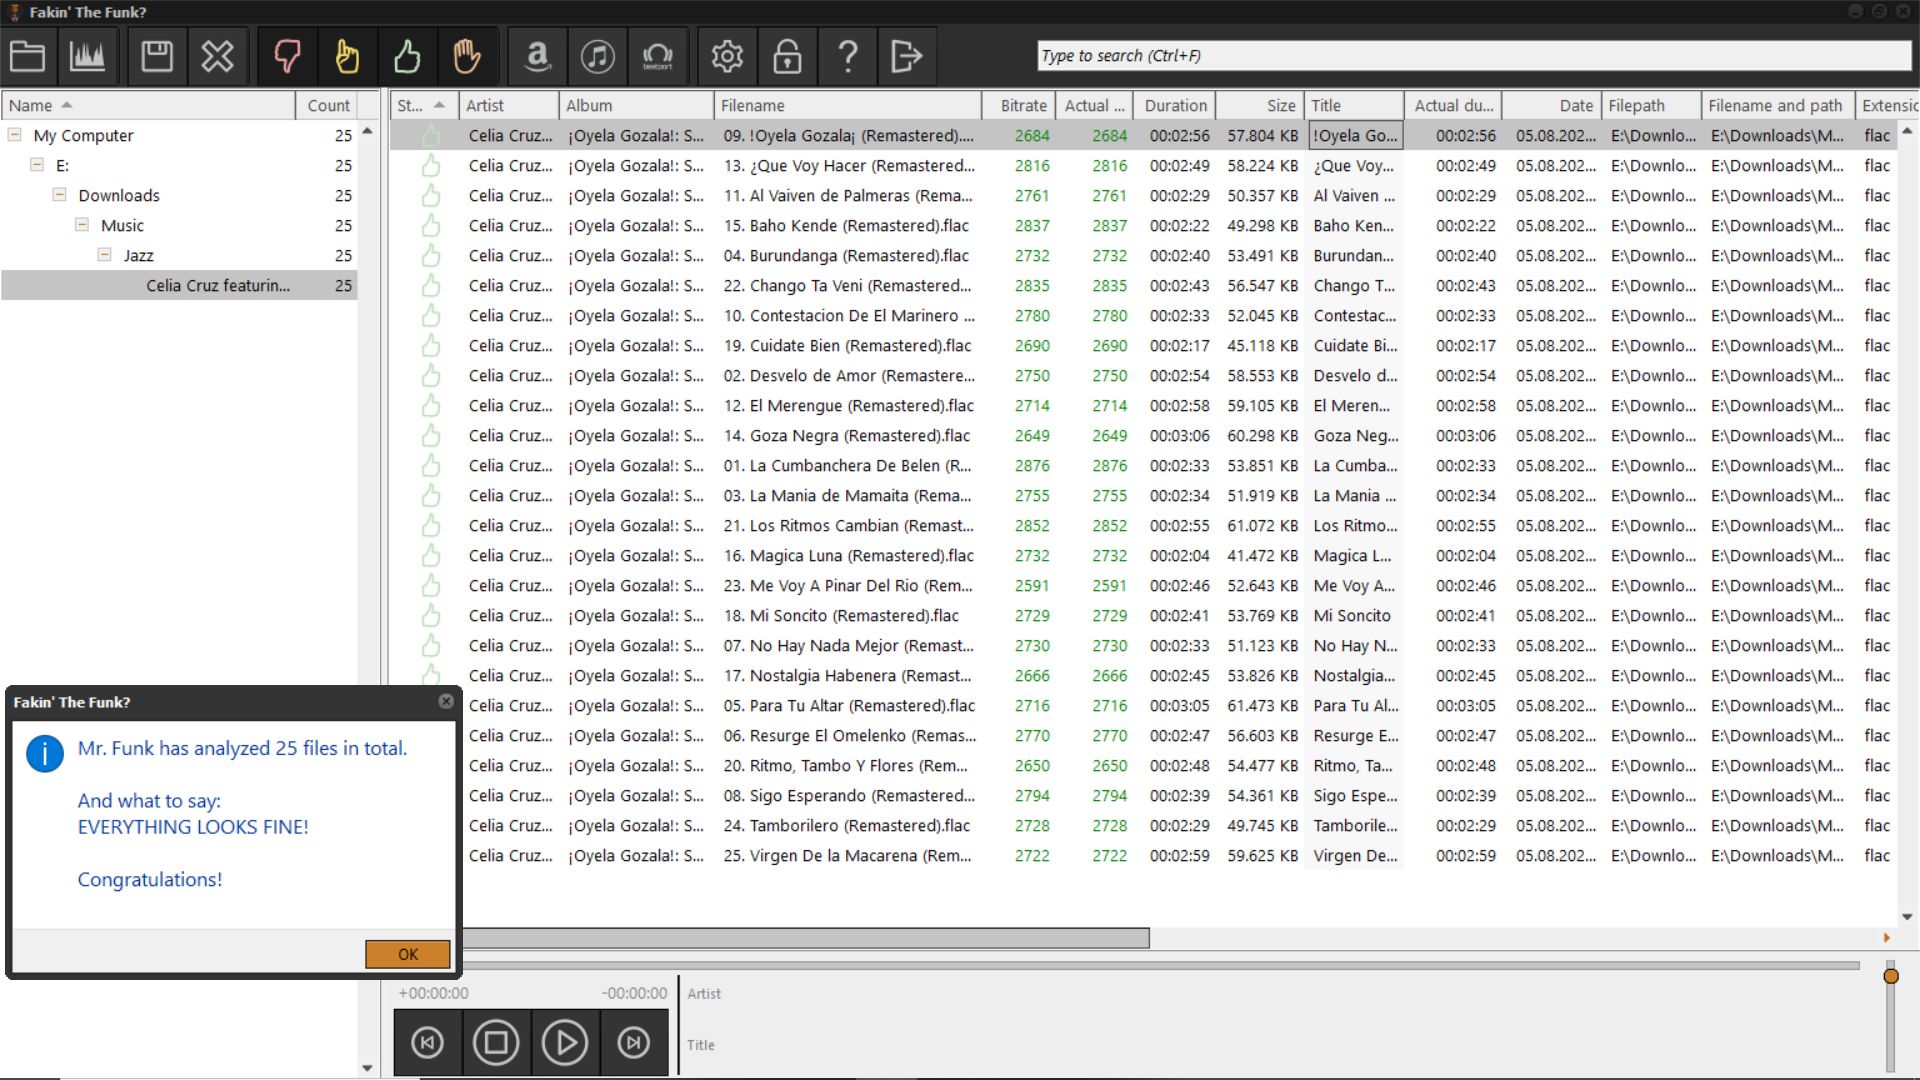Image resolution: width=1920 pixels, height=1080 pixels.
Task: Click the orange volume slider knob
Action: coord(1890,976)
